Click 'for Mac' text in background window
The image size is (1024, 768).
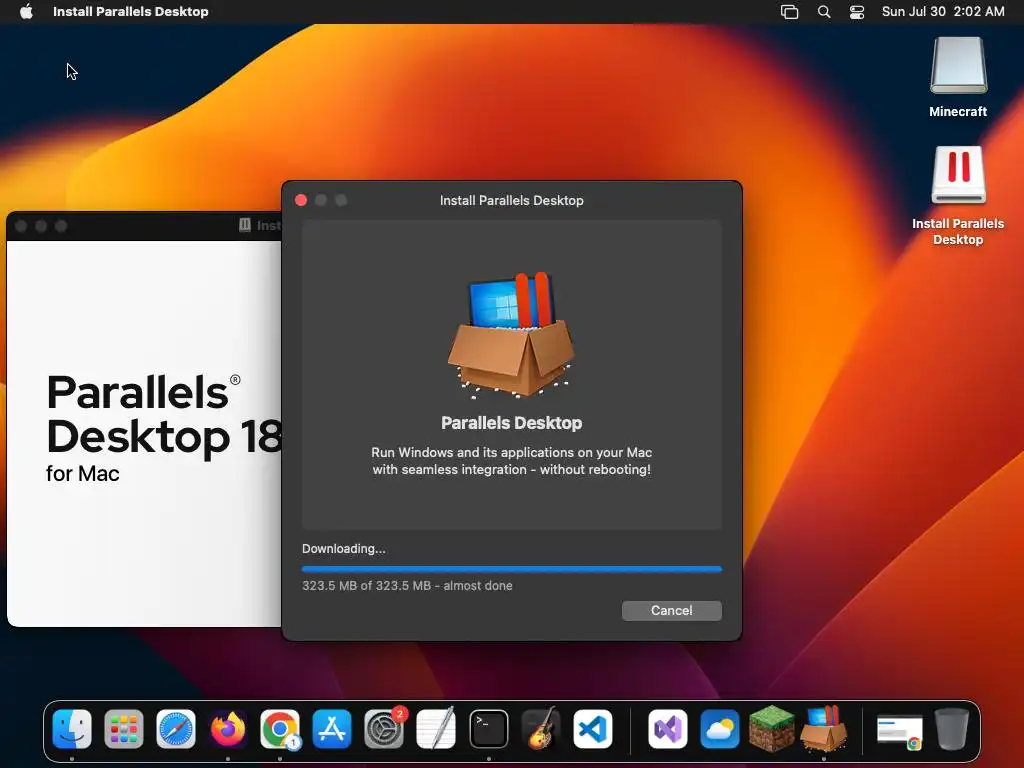click(x=83, y=473)
